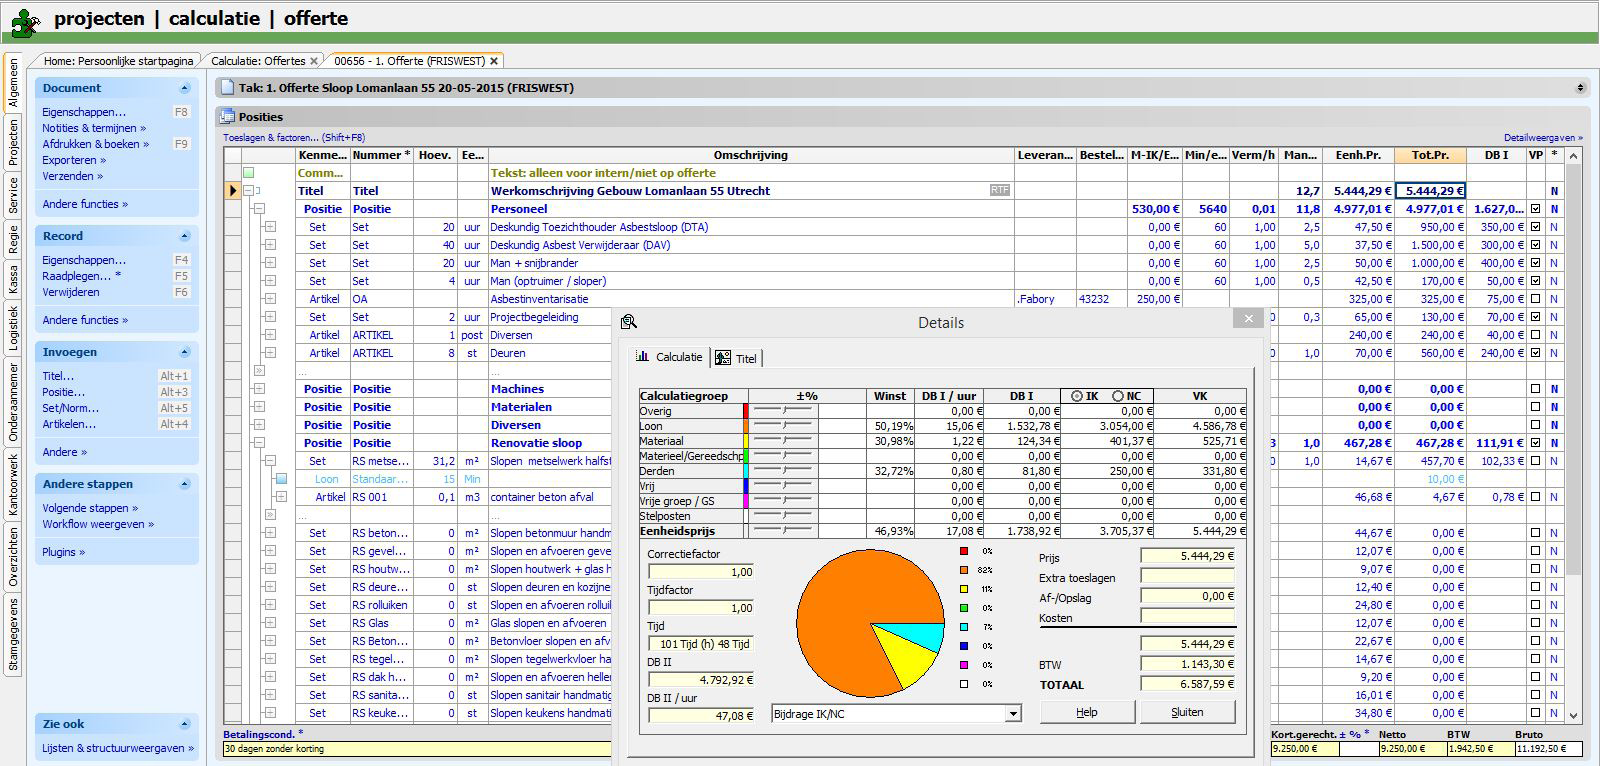Click the scroll-up arrow of Posities grid
Viewport: 1600px width, 766px height.
[1574, 156]
